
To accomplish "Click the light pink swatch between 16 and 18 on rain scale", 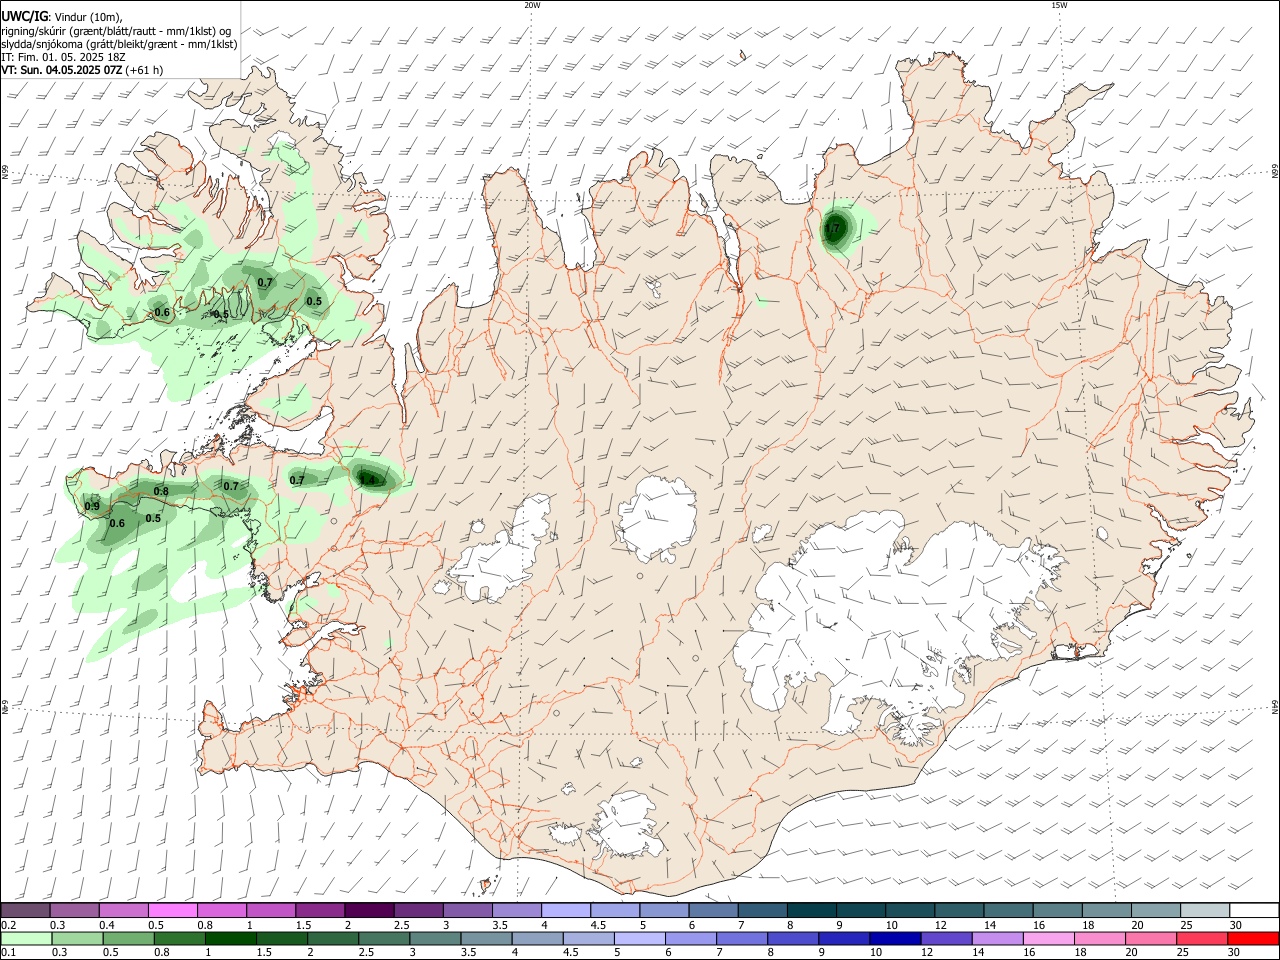I will pos(1048,938).
